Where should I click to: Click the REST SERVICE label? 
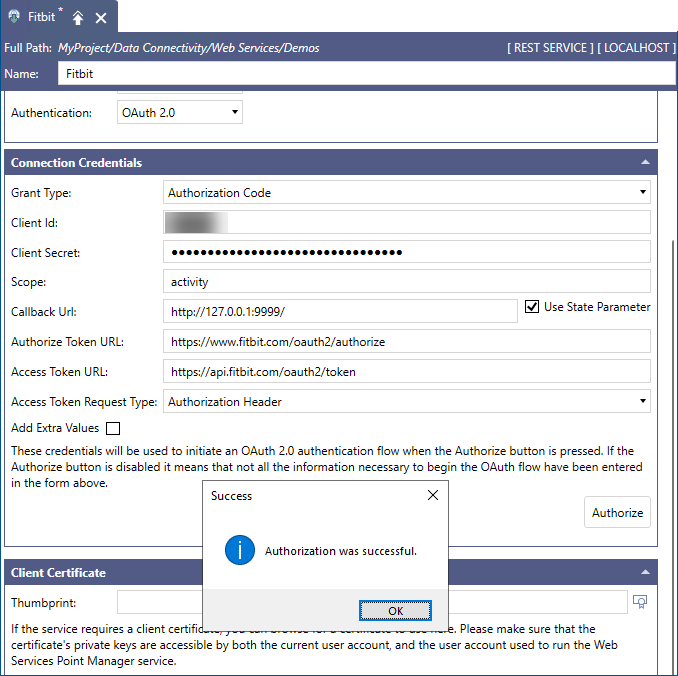(x=550, y=48)
